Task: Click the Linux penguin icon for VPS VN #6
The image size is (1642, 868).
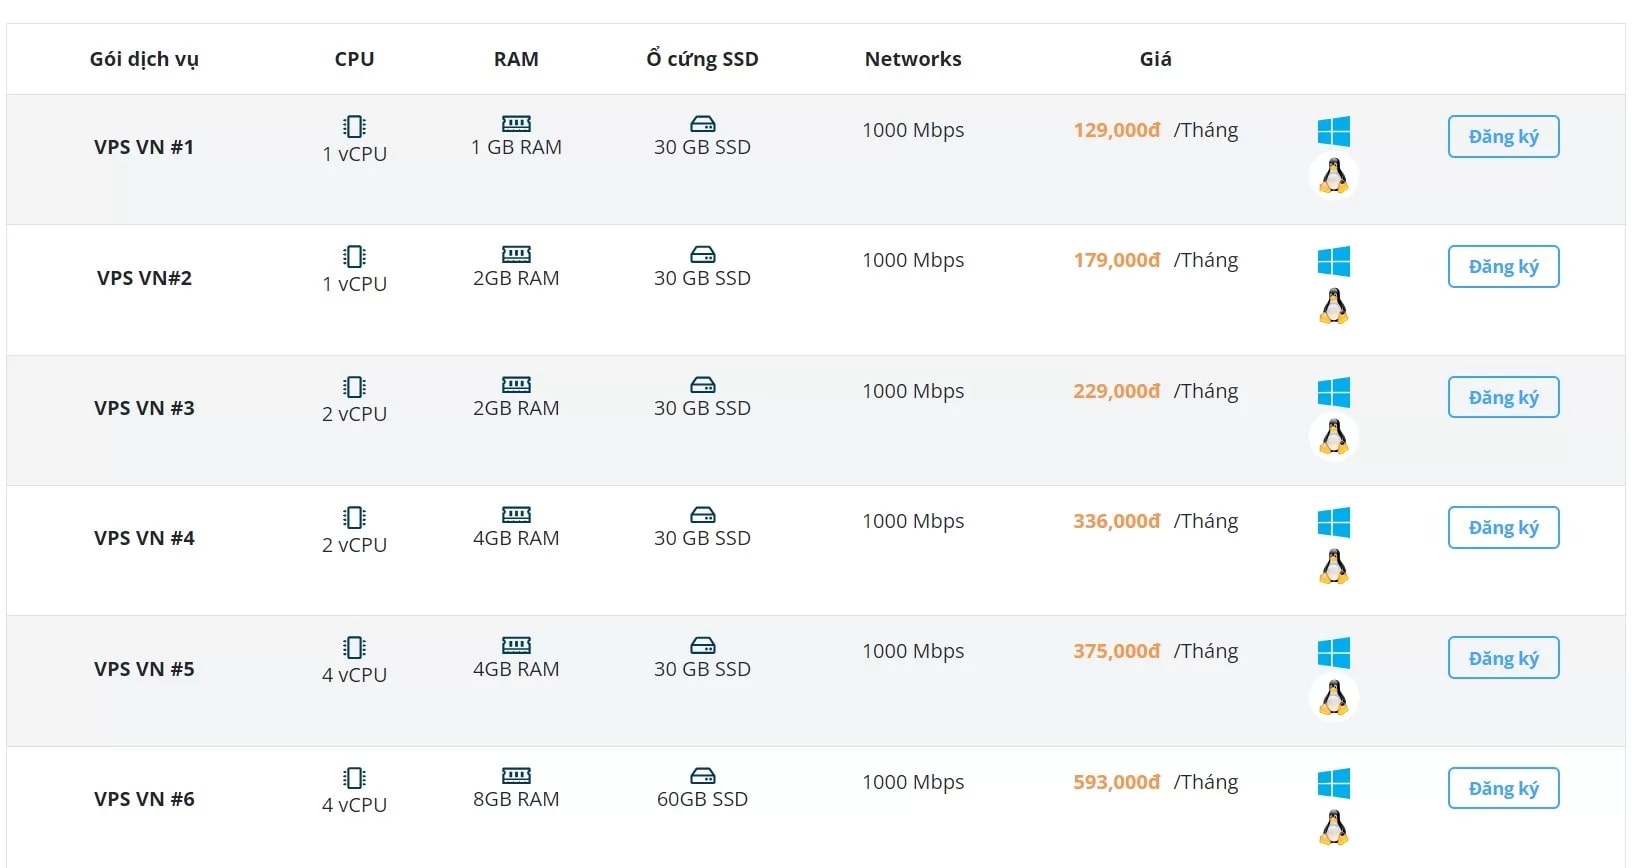Action: pyautogui.click(x=1333, y=828)
